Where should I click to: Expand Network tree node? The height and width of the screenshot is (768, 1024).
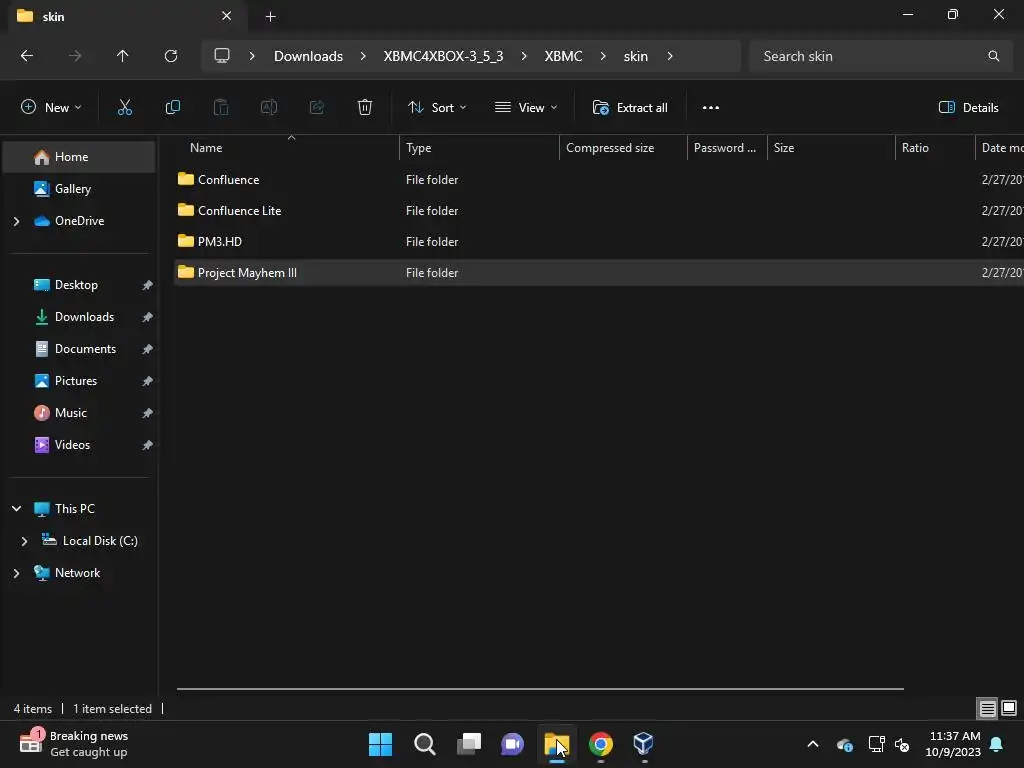click(16, 573)
